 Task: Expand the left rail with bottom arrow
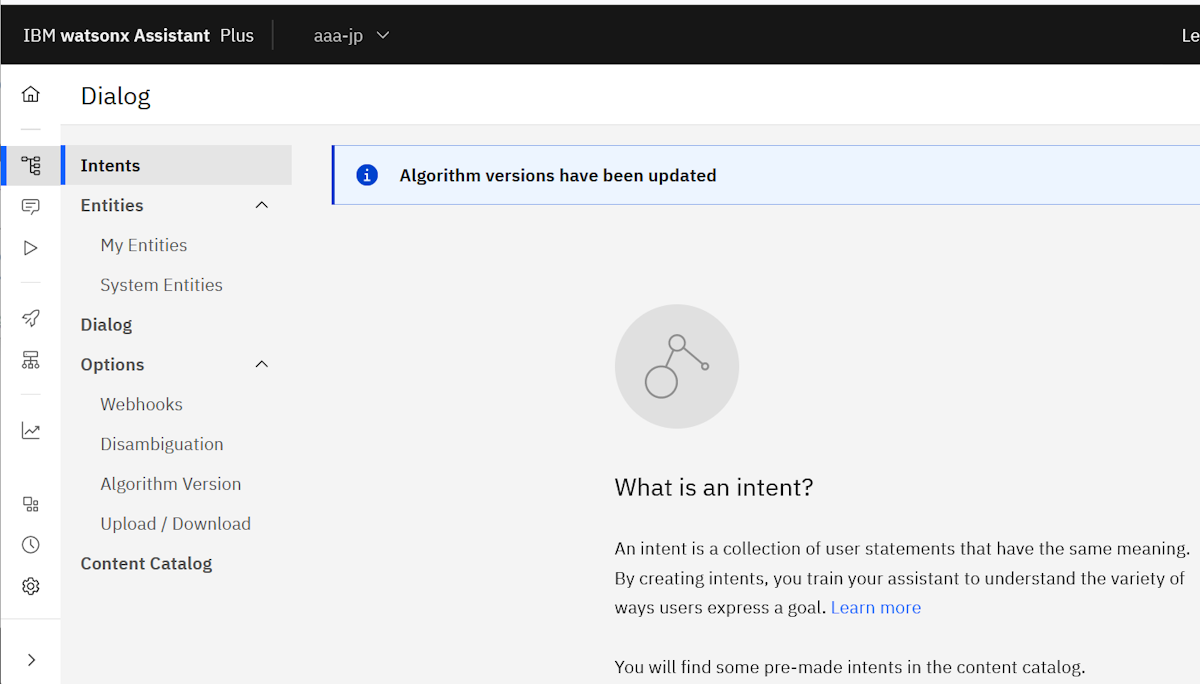coord(31,660)
